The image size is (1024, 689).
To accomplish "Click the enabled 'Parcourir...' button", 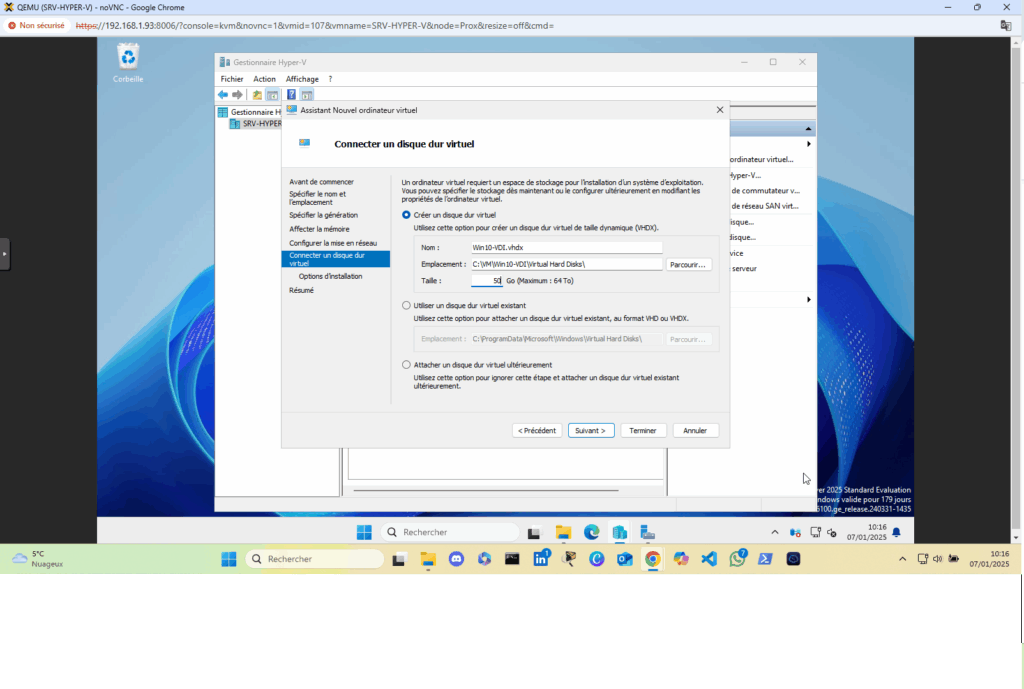I will pos(688,264).
